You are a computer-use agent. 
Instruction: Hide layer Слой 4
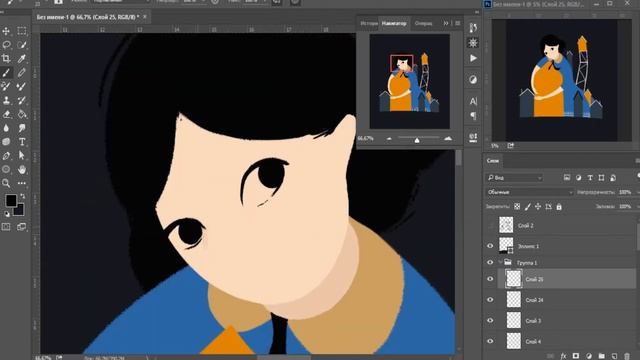click(490, 341)
